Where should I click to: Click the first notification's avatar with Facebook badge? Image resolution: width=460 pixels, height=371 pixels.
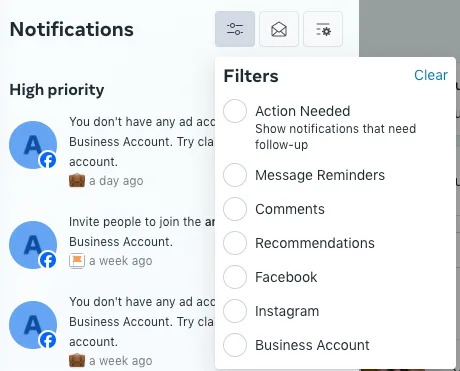pos(33,145)
